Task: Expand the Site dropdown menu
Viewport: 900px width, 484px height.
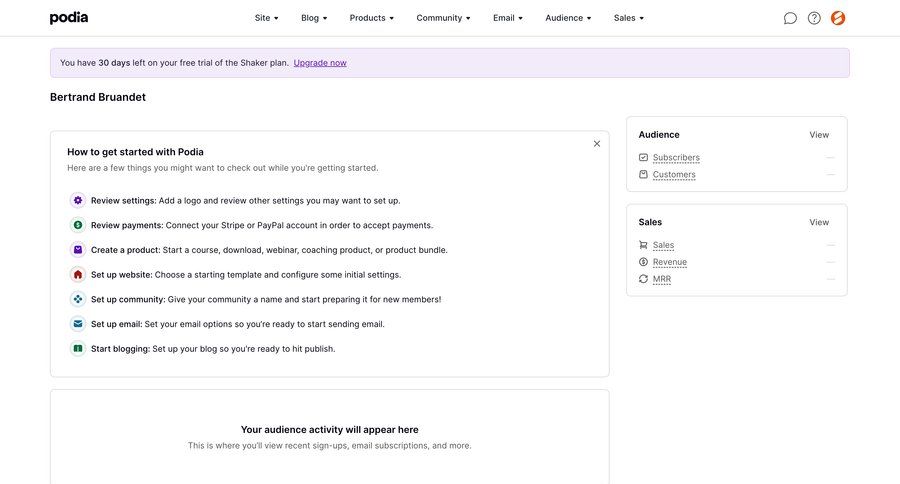Action: (266, 18)
